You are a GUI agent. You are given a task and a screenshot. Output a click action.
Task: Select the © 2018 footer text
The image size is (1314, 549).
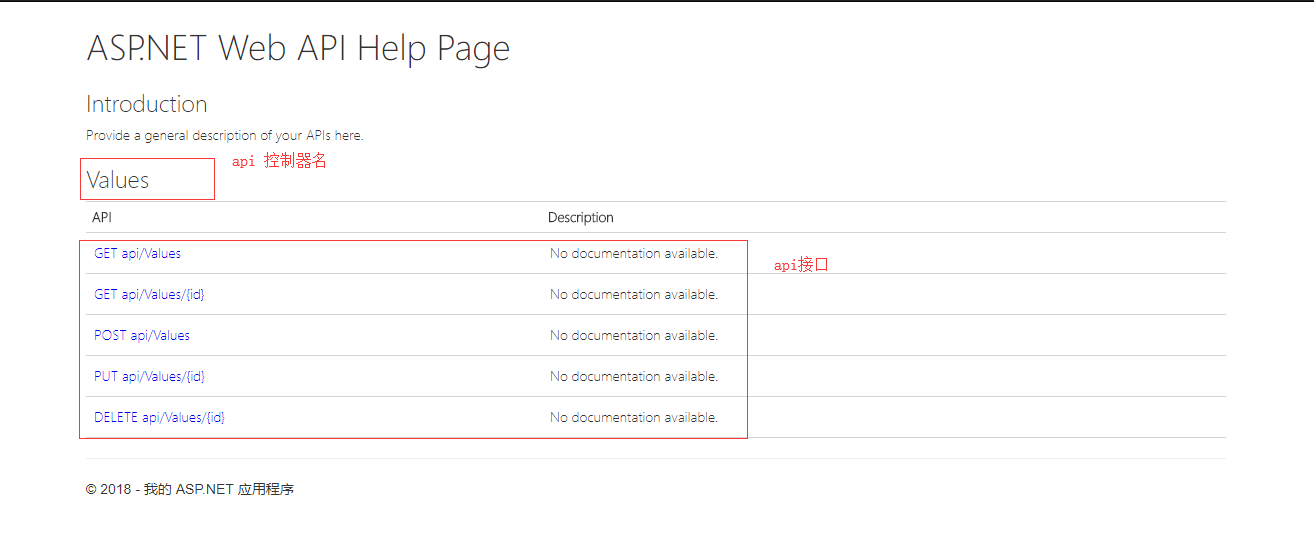pos(190,490)
